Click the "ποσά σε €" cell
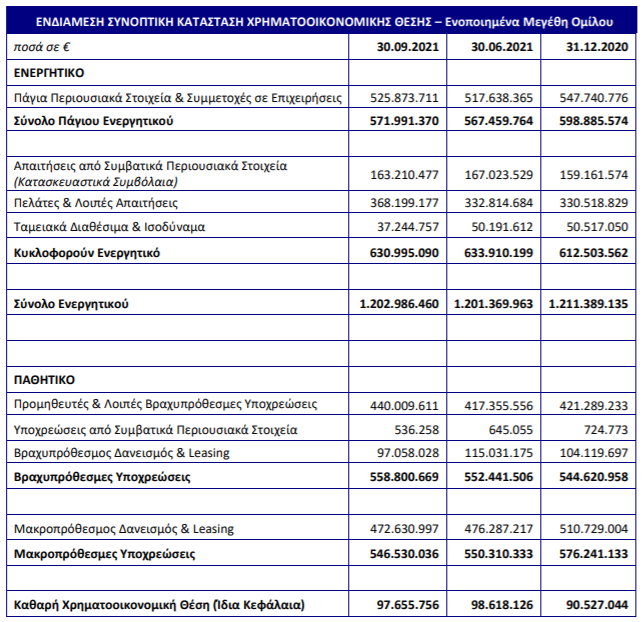This screenshot has width=644, height=622. pyautogui.click(x=43, y=47)
